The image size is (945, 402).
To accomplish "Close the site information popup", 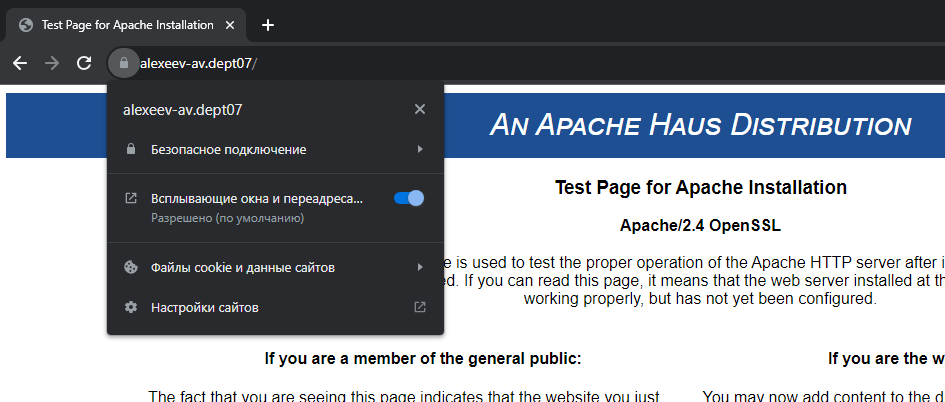I will pyautogui.click(x=420, y=109).
